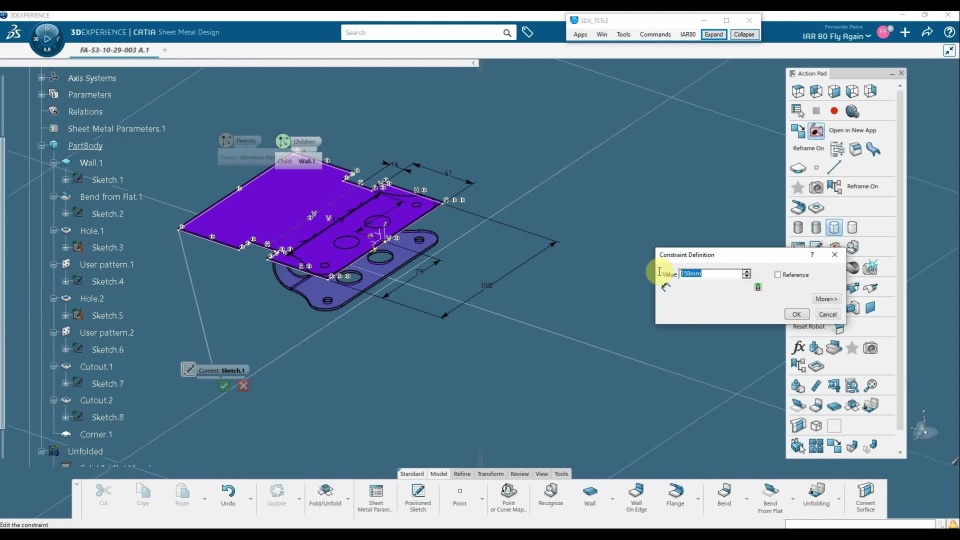
Task: Click the Expand button
Action: [x=714, y=34]
